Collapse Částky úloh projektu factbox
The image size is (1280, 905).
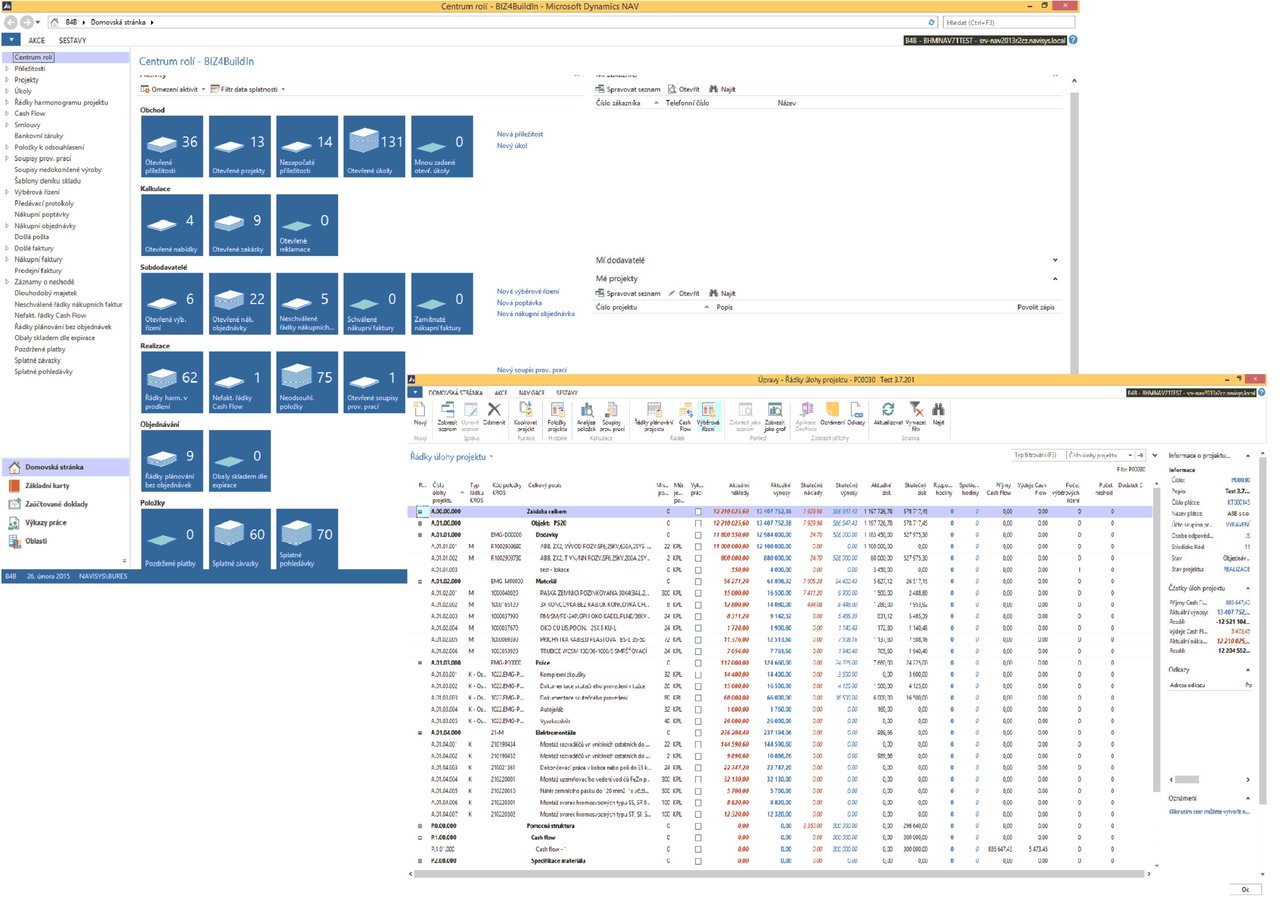point(1248,589)
